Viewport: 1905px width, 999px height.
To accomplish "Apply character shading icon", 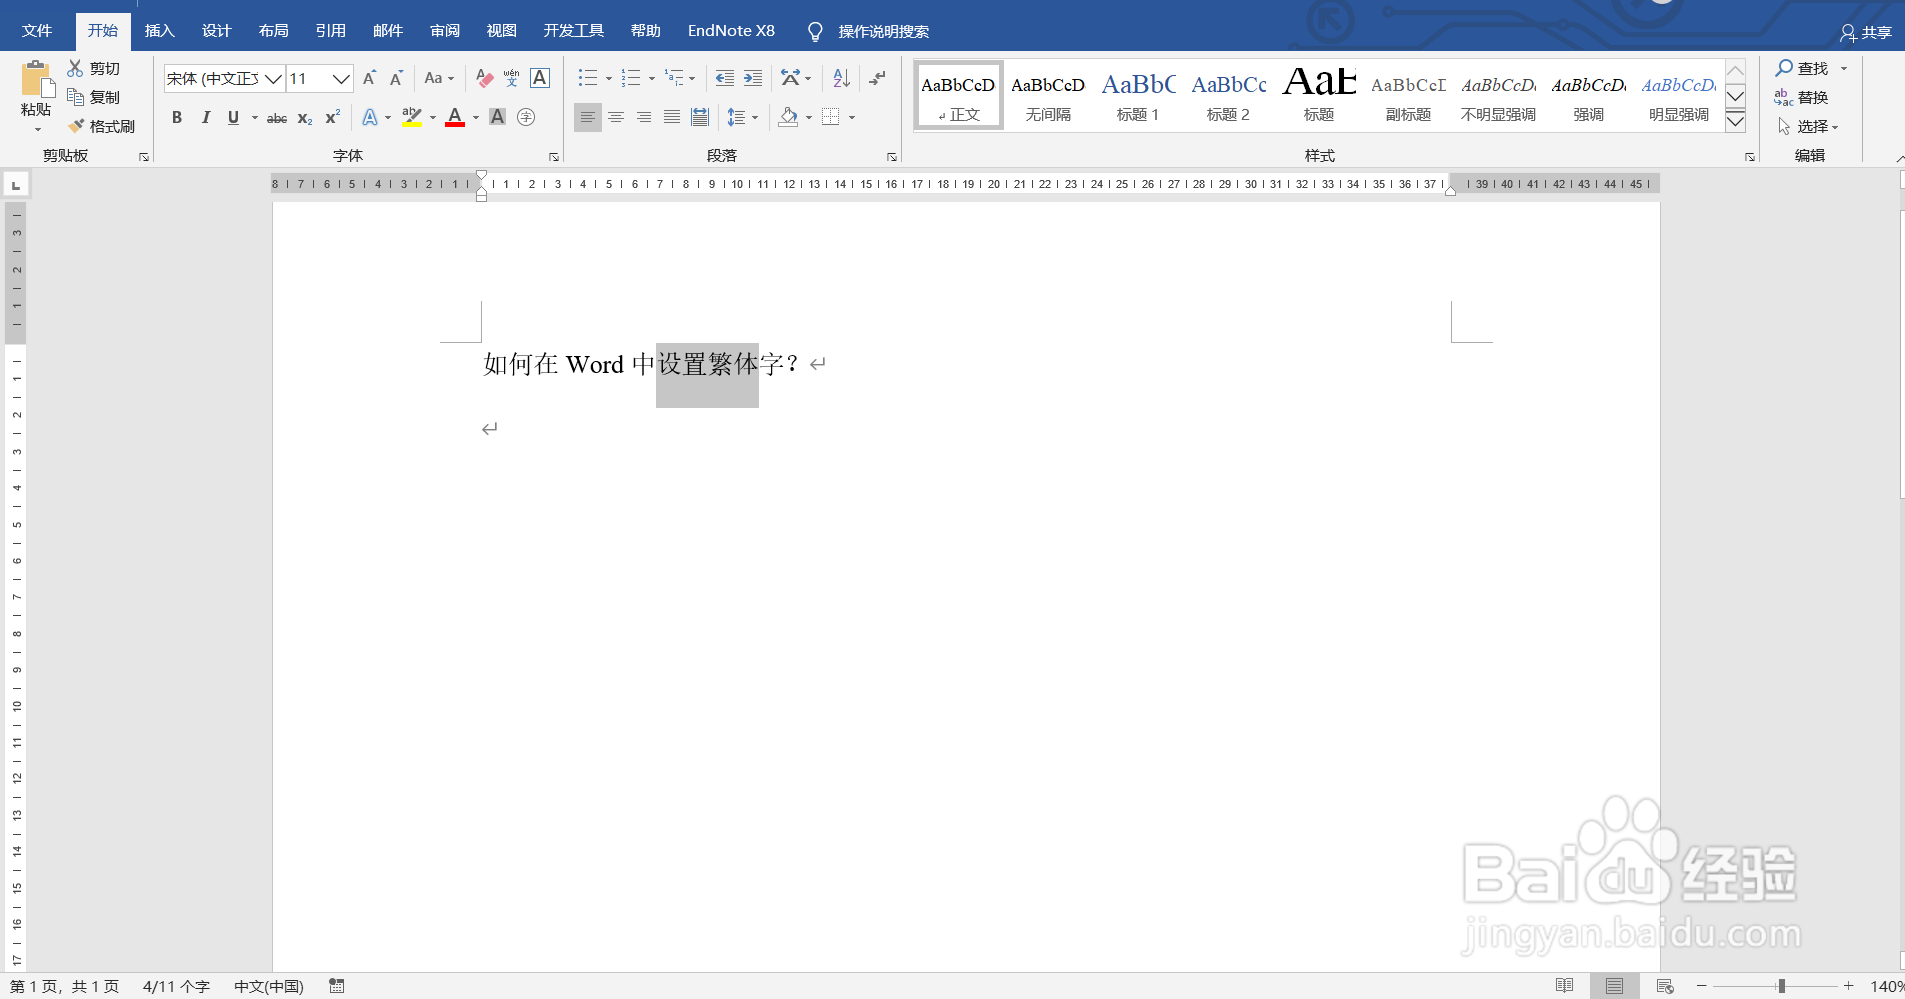I will (497, 117).
